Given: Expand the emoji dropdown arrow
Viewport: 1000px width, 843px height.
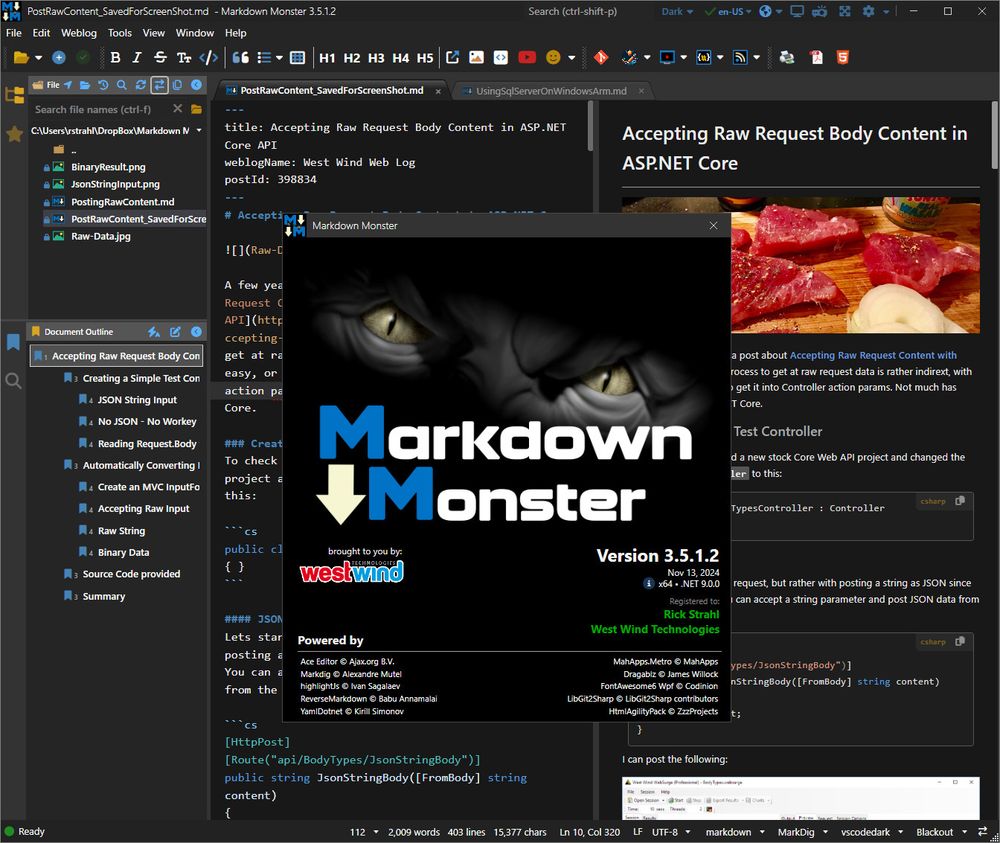Looking at the screenshot, I should coord(571,58).
